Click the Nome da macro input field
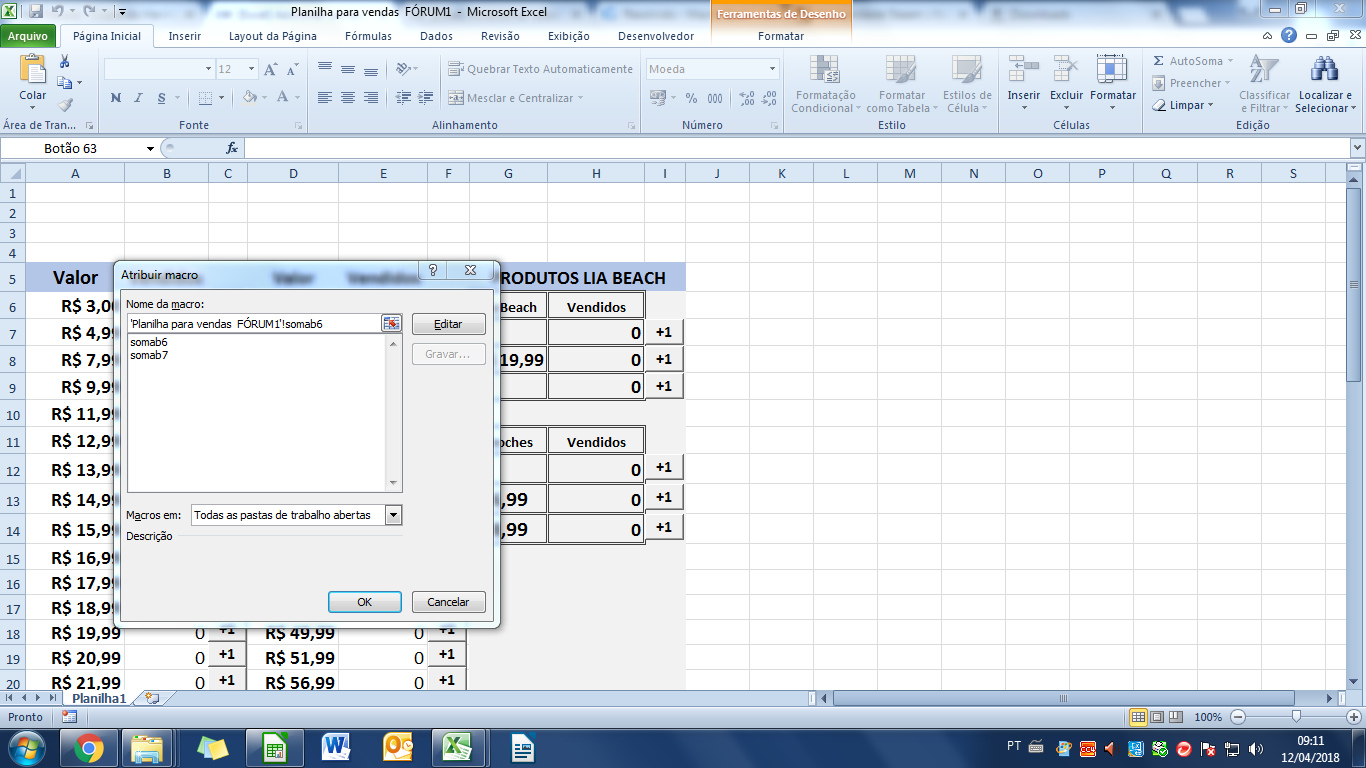Image resolution: width=1366 pixels, height=768 pixels. [x=253, y=323]
